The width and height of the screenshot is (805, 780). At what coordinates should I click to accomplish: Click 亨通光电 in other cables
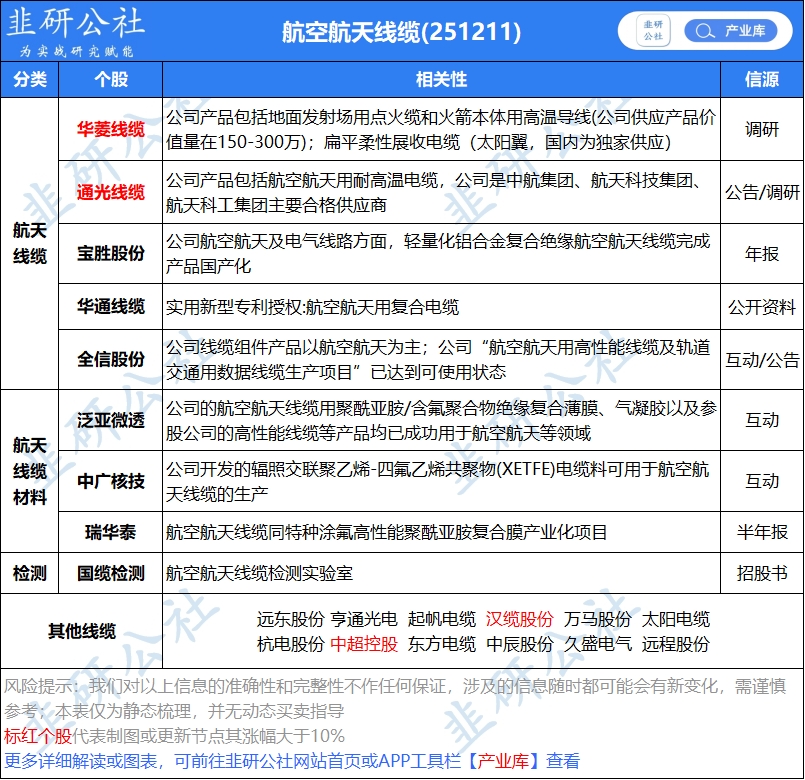pyautogui.click(x=364, y=619)
